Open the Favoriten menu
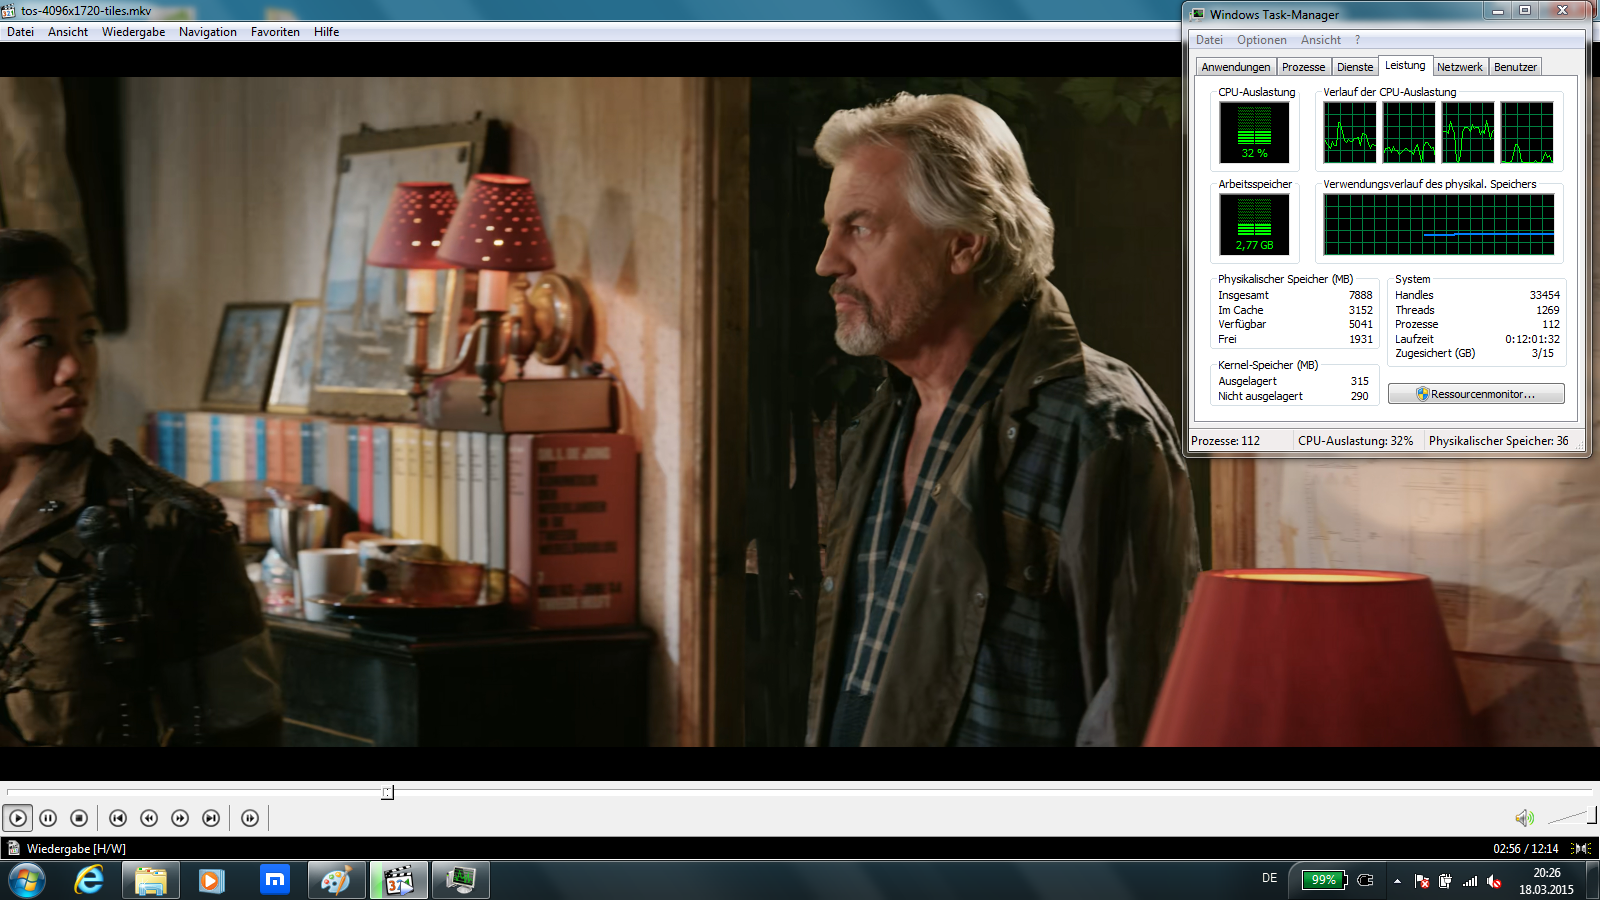This screenshot has width=1600, height=900. (275, 32)
